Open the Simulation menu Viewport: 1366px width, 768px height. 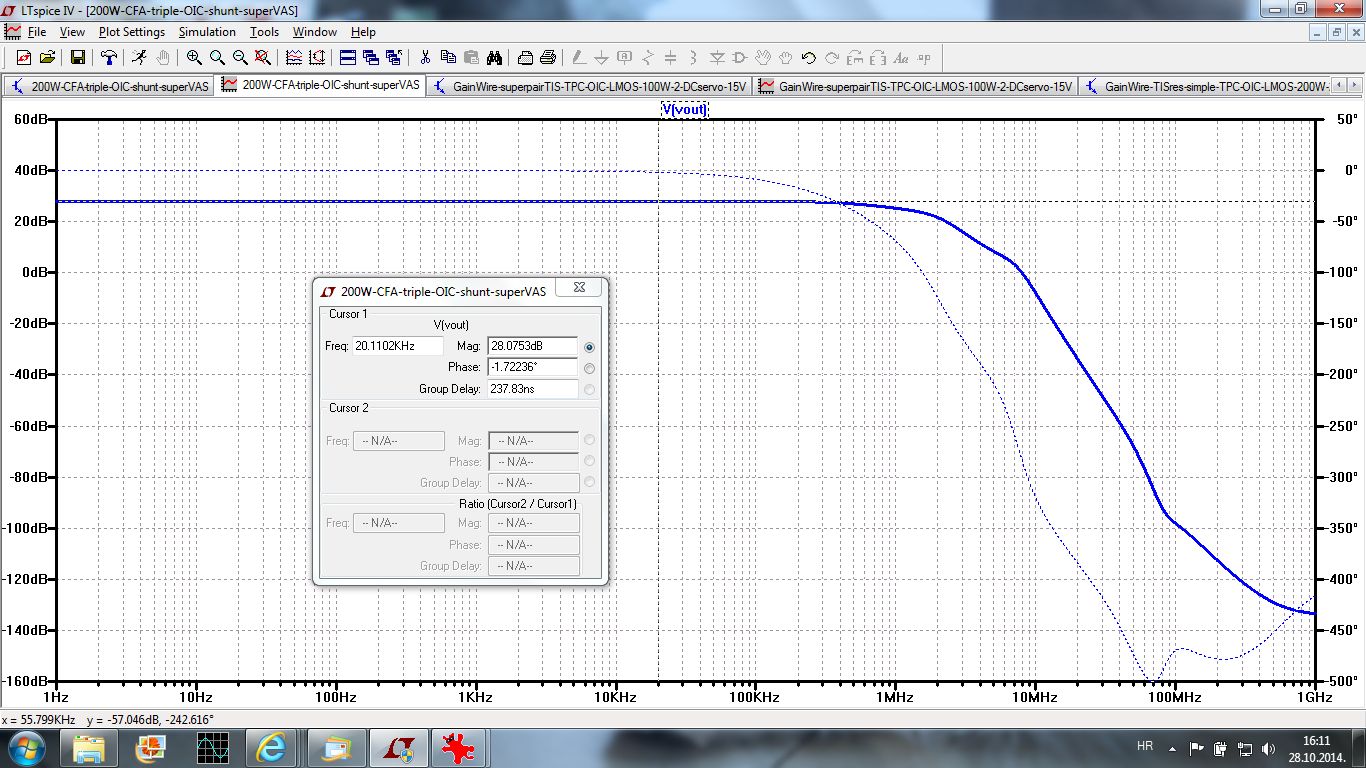(207, 32)
